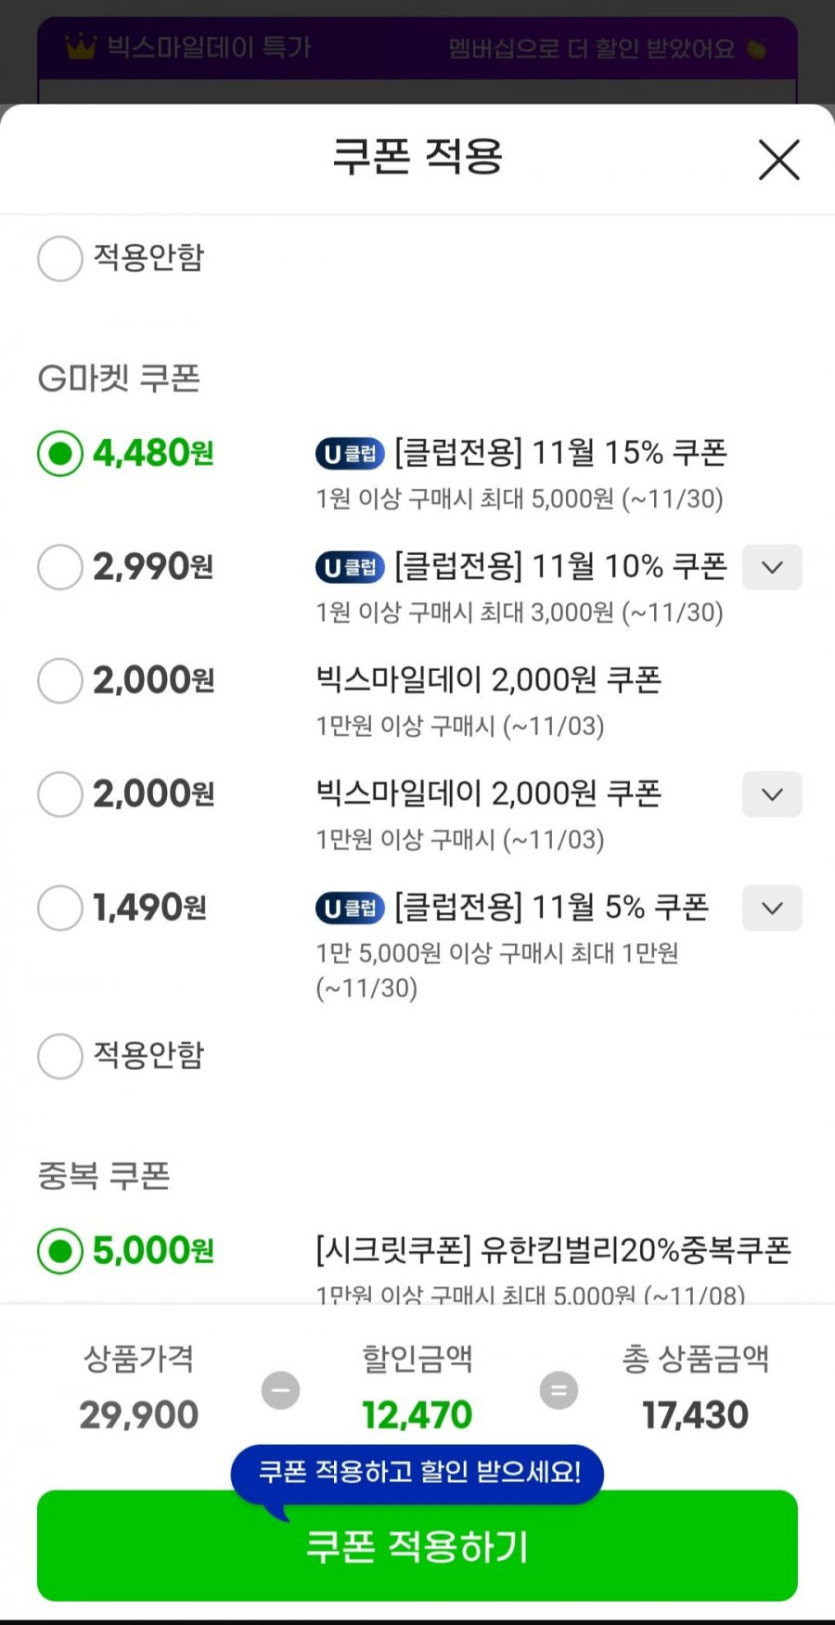This screenshot has width=835, height=1625.
Task: Tap U클럽 badge on 5% coupon
Action: (x=350, y=908)
